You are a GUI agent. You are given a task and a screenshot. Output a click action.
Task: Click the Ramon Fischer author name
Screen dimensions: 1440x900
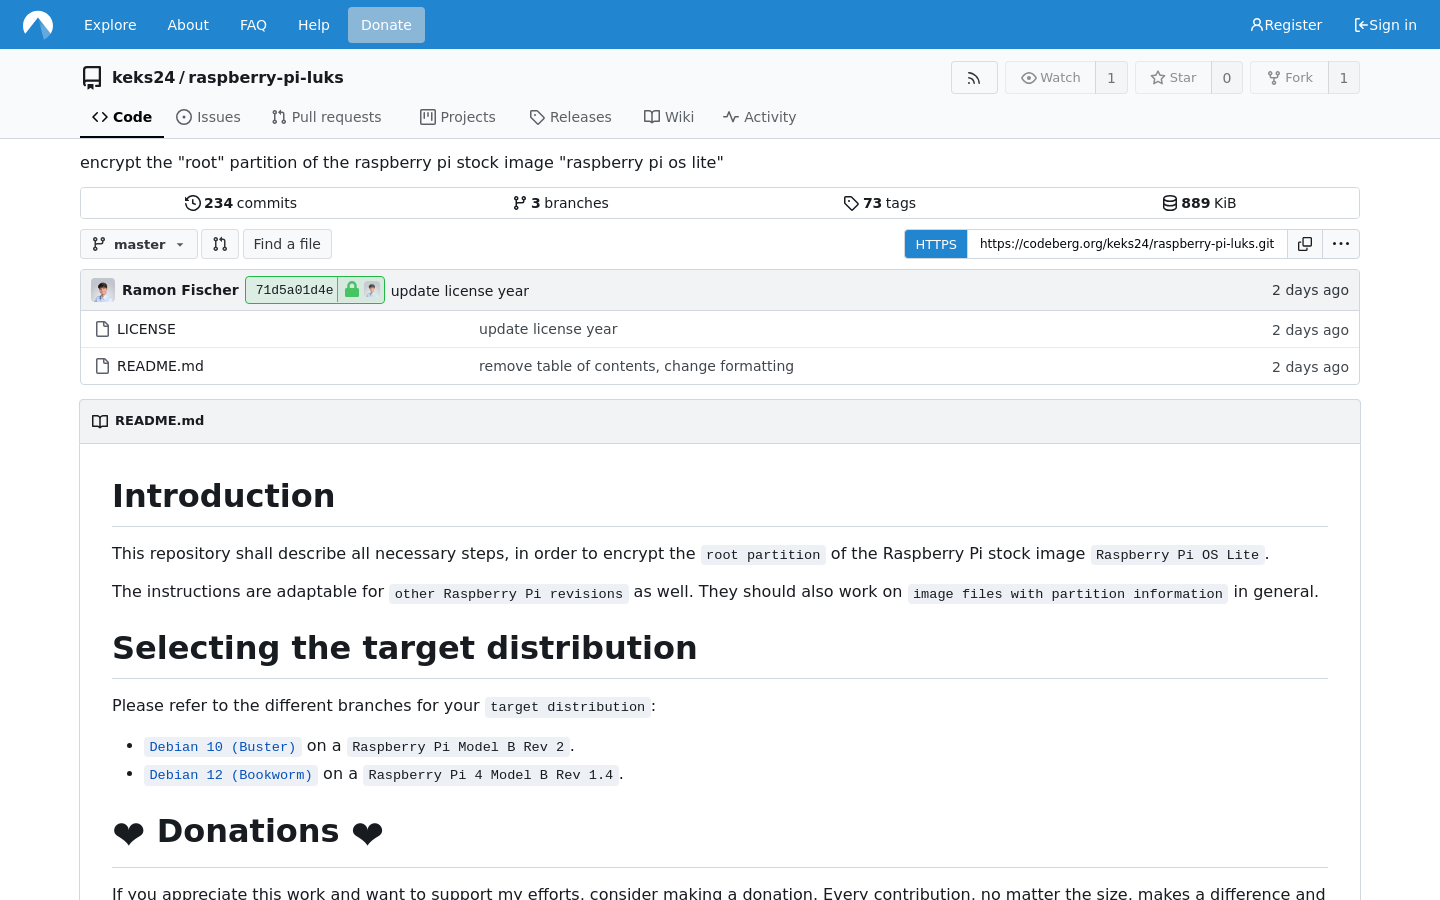180,290
